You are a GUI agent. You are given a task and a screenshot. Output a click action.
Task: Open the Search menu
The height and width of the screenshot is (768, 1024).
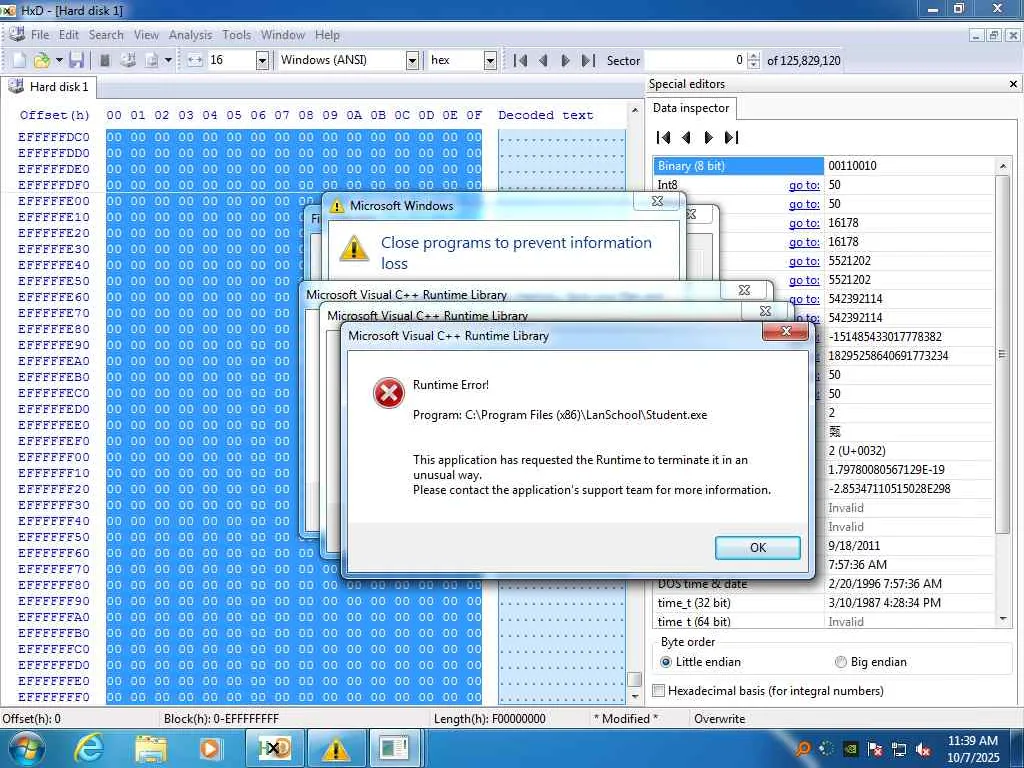coord(106,35)
